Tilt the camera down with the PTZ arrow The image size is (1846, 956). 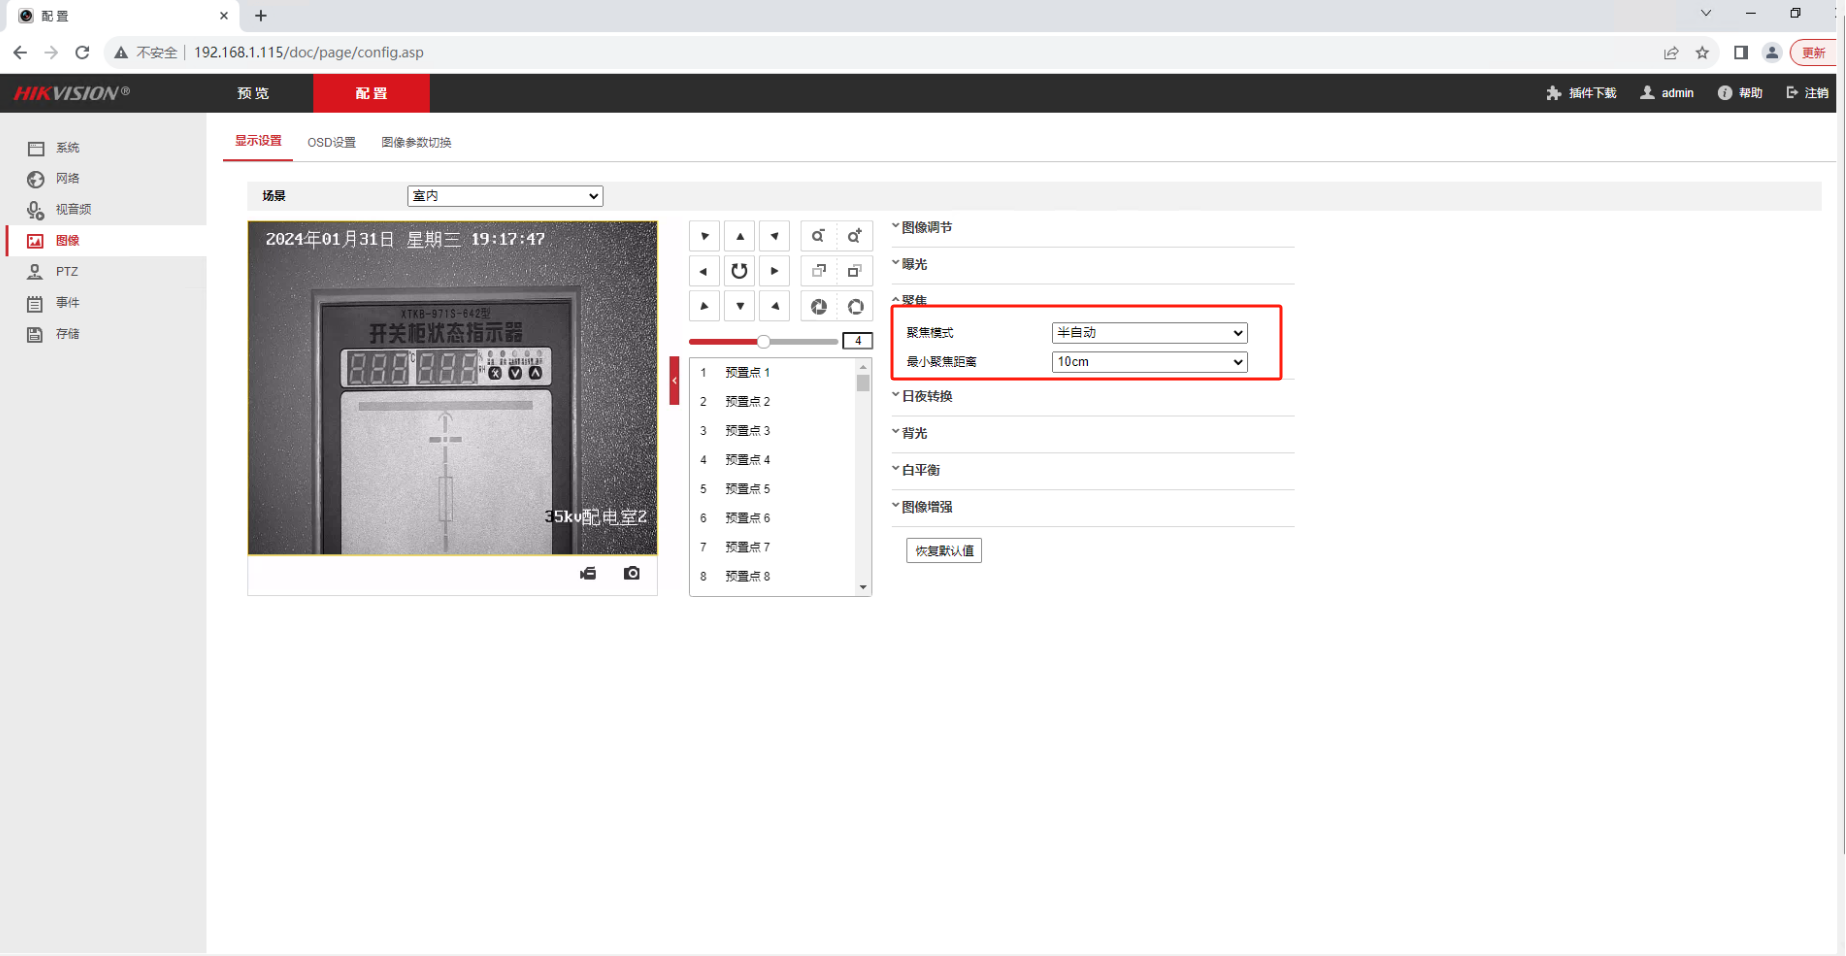pos(740,306)
